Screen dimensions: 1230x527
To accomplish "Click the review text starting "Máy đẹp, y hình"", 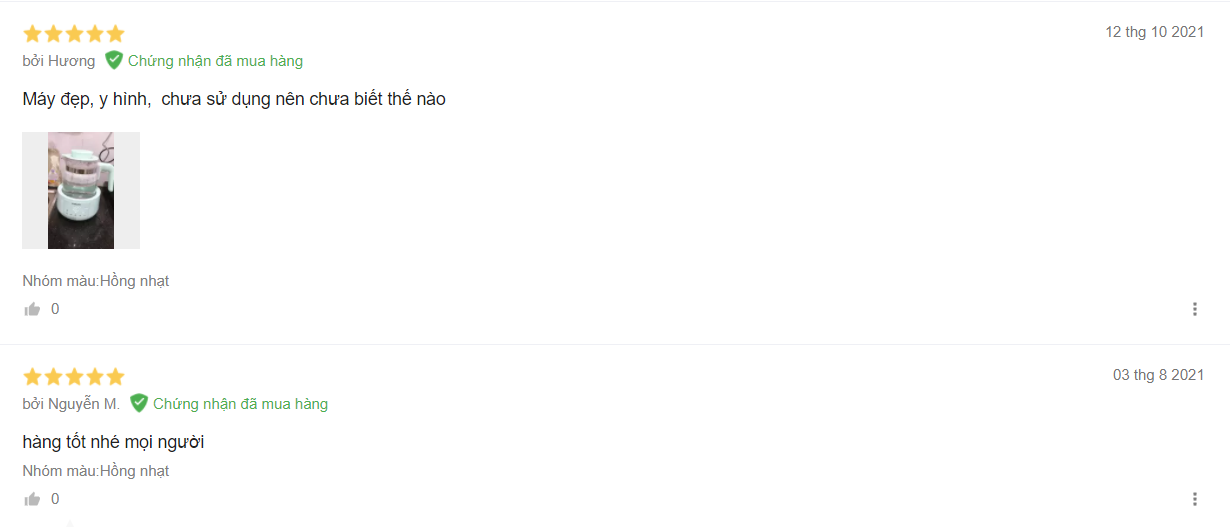I will tap(234, 99).
